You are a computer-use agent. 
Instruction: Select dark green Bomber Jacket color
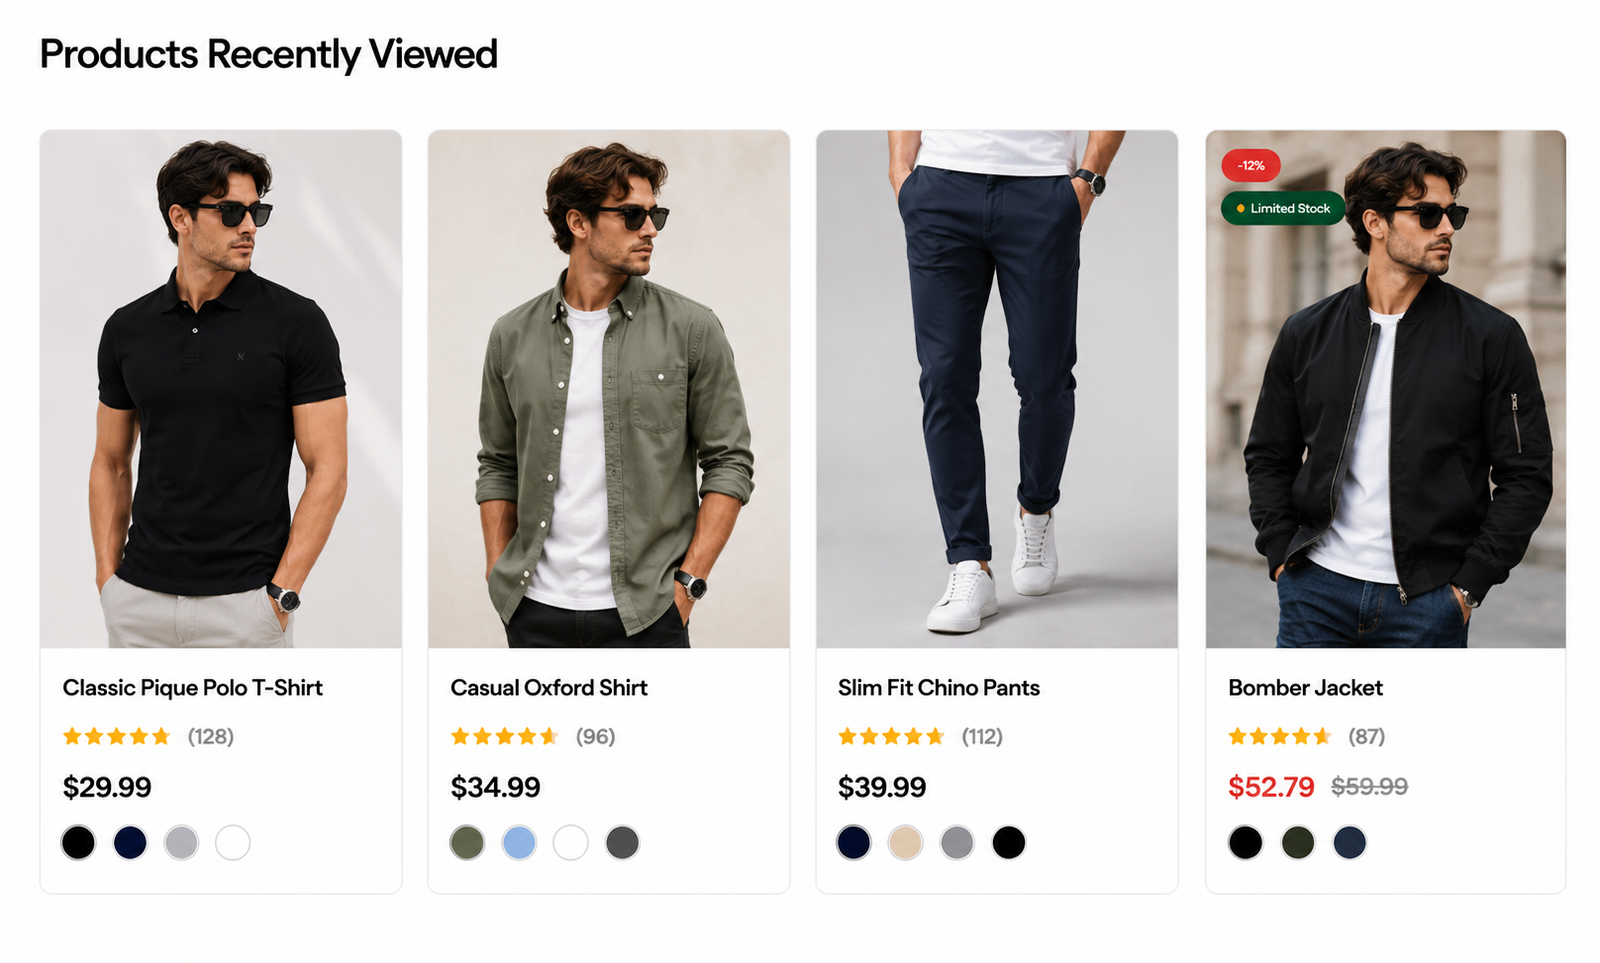(x=1298, y=842)
